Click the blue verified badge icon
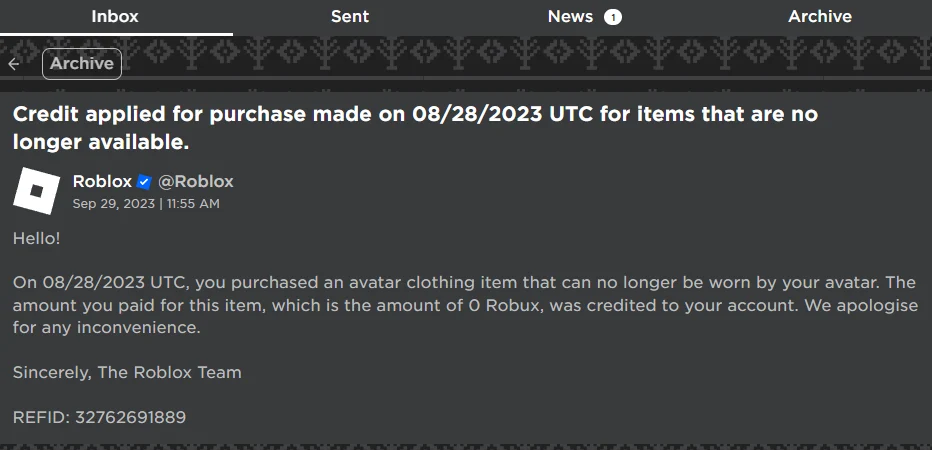Screen dimensions: 932x450 pyautogui.click(x=144, y=182)
